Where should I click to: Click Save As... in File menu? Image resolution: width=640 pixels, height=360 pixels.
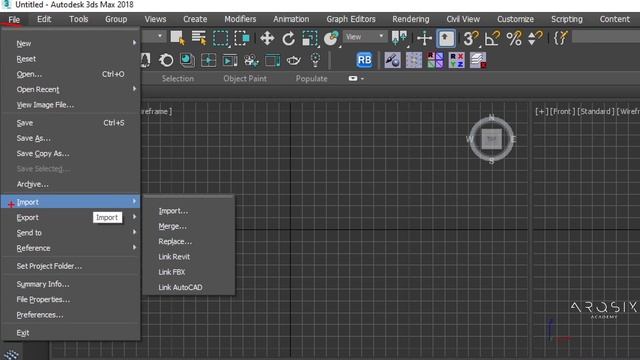33,138
